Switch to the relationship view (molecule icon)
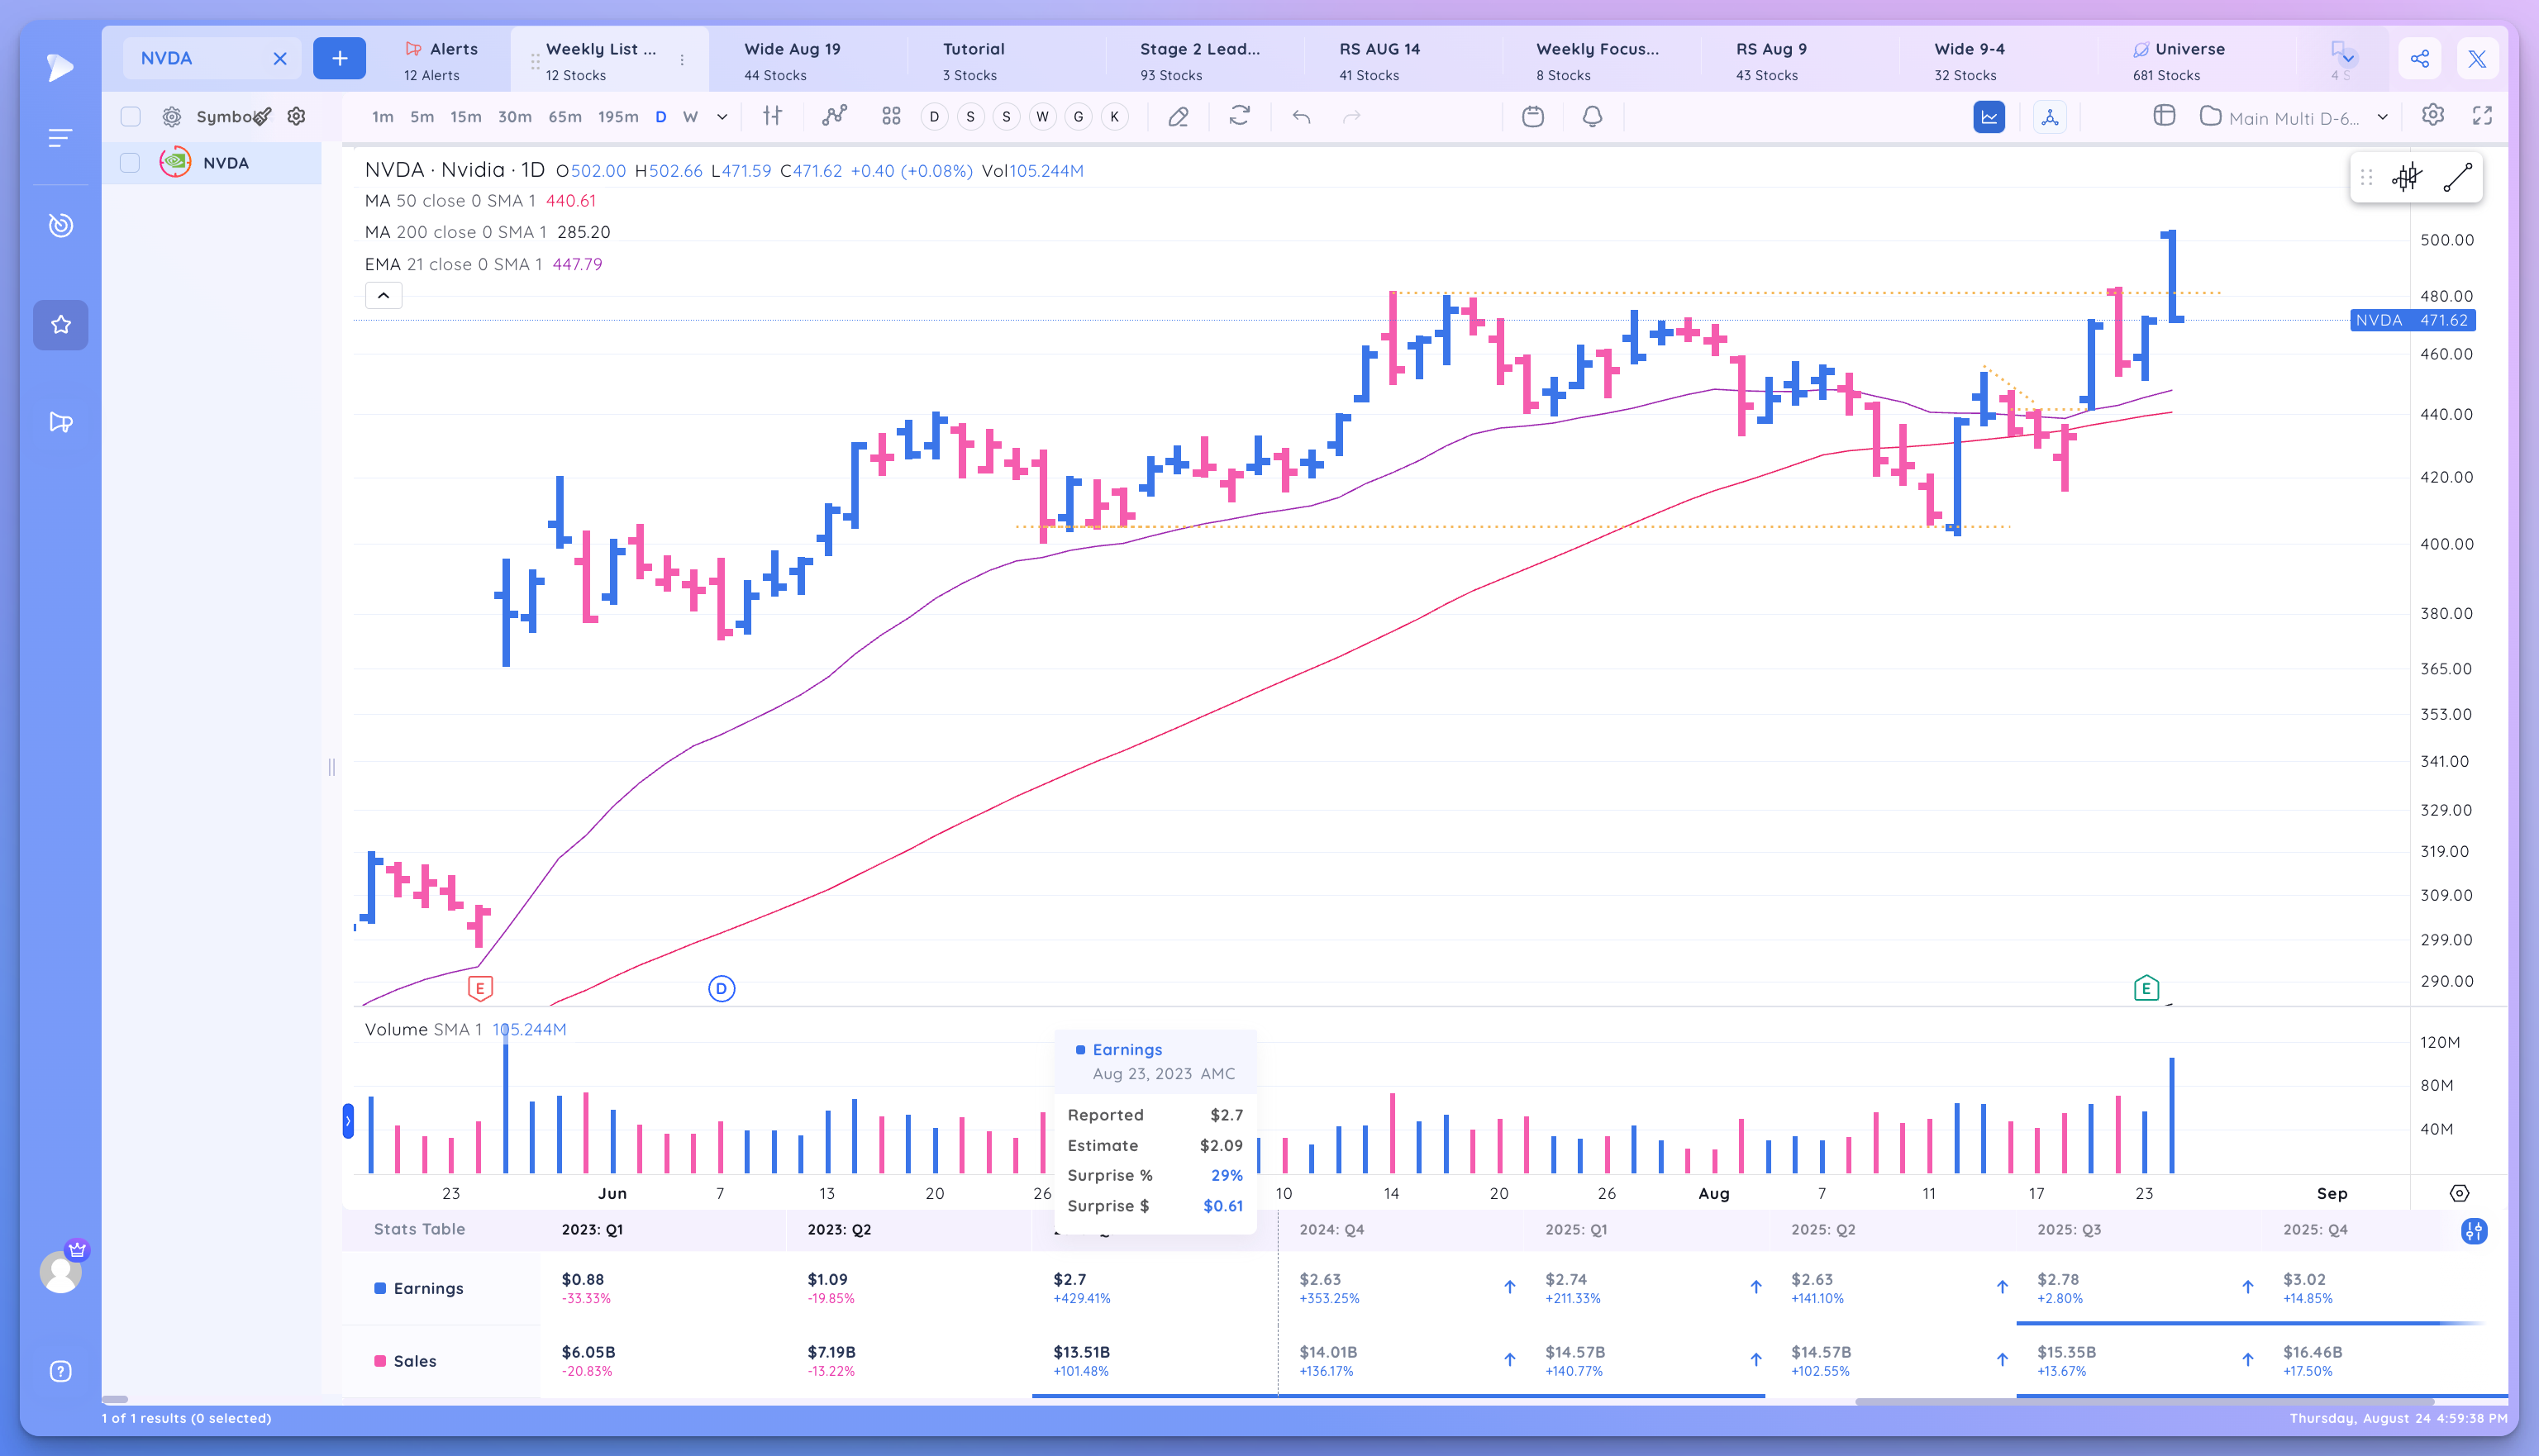This screenshot has width=2539, height=1456. pos(2050,117)
